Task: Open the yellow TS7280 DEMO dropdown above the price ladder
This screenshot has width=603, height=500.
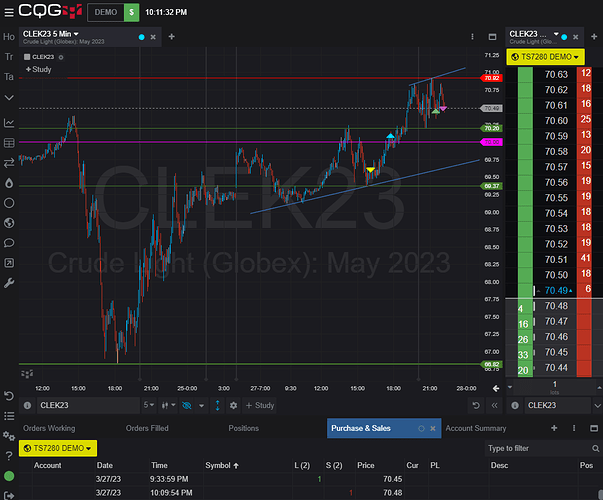Action: pyautogui.click(x=549, y=58)
